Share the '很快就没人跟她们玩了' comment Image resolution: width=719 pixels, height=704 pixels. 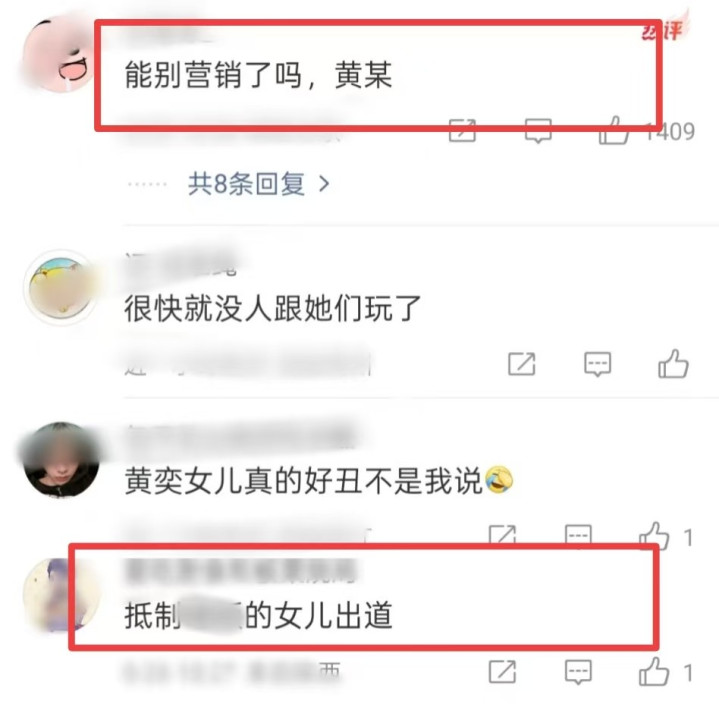click(522, 364)
